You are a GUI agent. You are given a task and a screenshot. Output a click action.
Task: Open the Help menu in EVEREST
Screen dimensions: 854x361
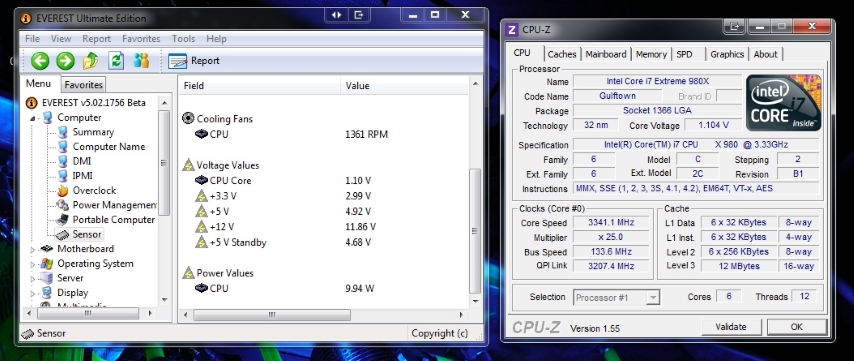[x=216, y=39]
